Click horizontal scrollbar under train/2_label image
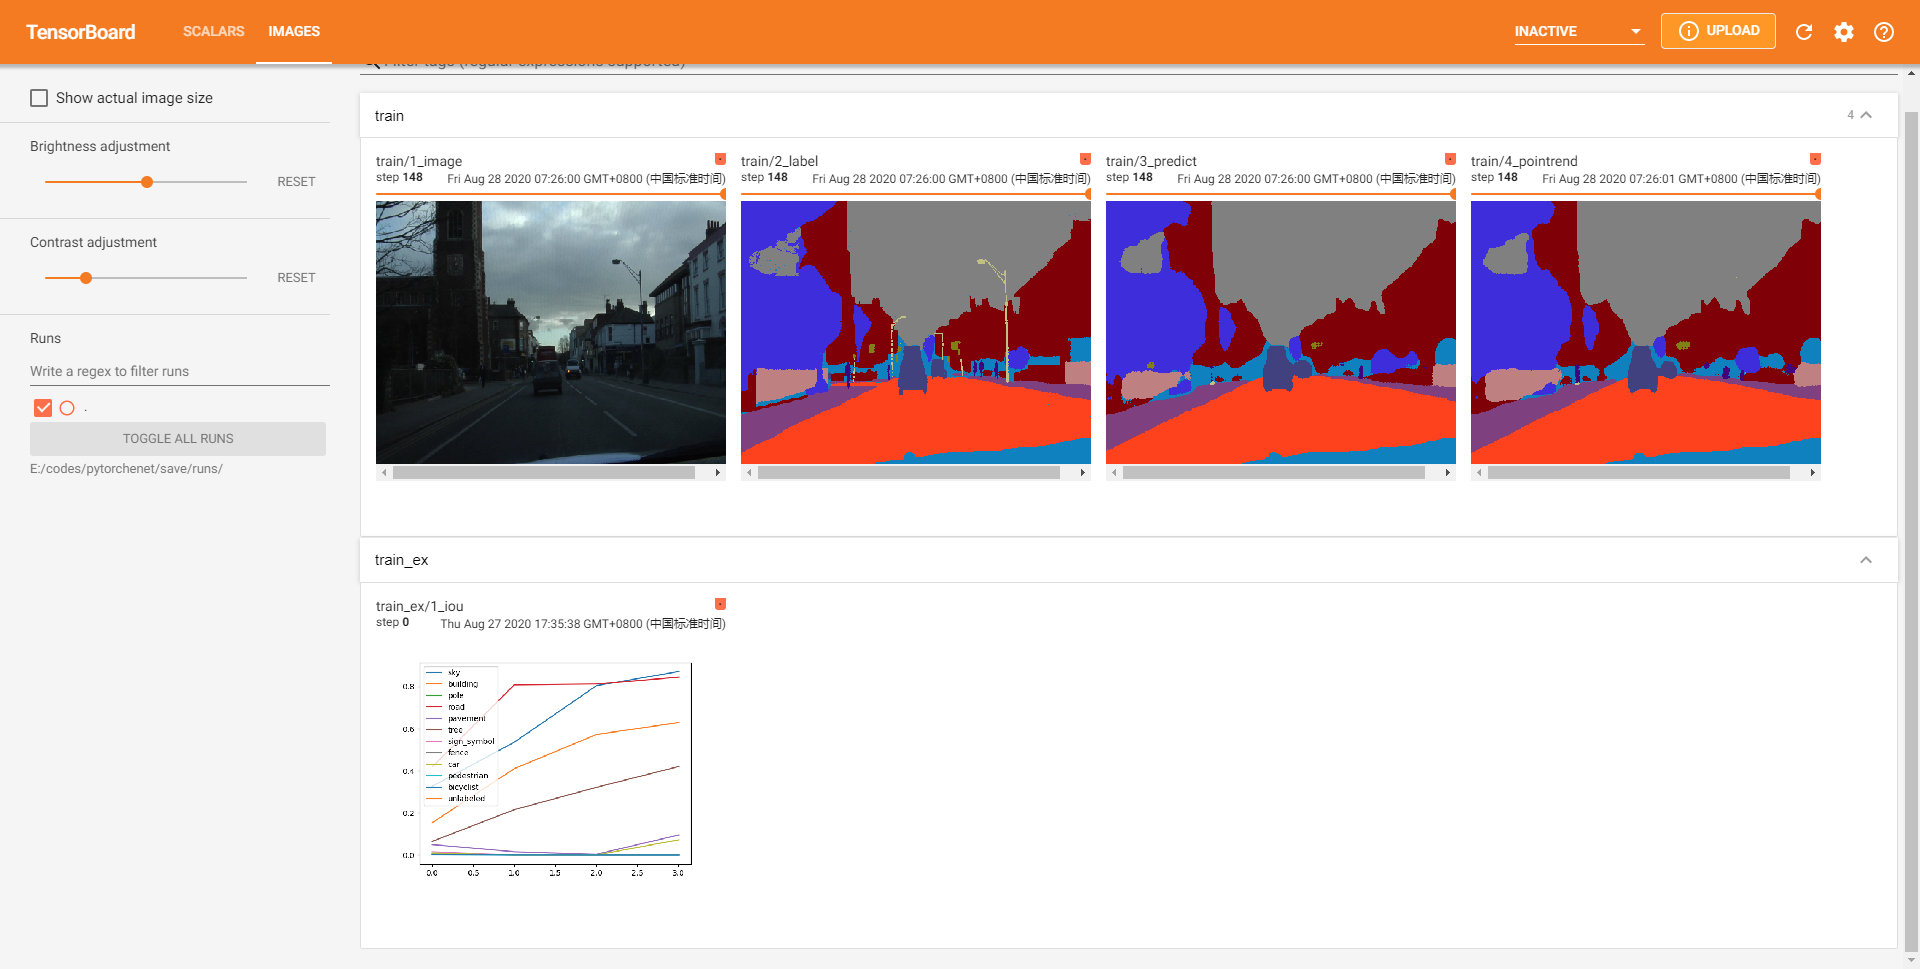The width and height of the screenshot is (1920, 969). (909, 473)
